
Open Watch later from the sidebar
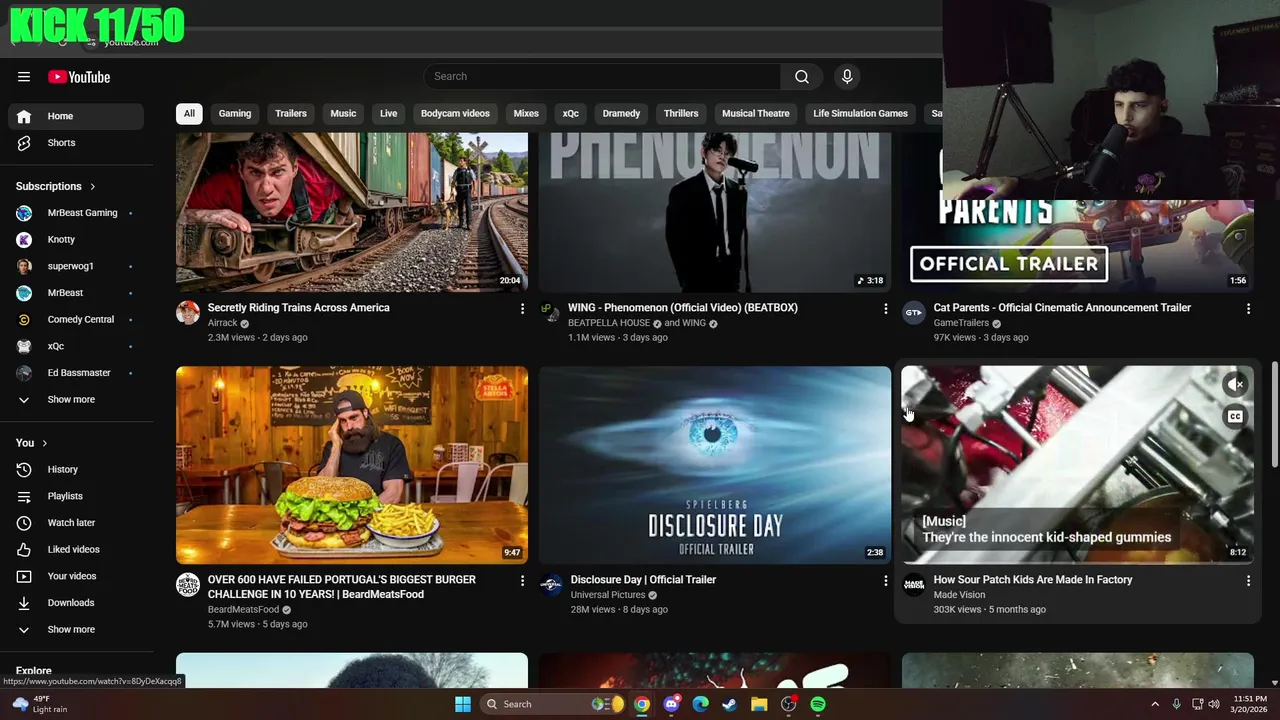[76, 523]
